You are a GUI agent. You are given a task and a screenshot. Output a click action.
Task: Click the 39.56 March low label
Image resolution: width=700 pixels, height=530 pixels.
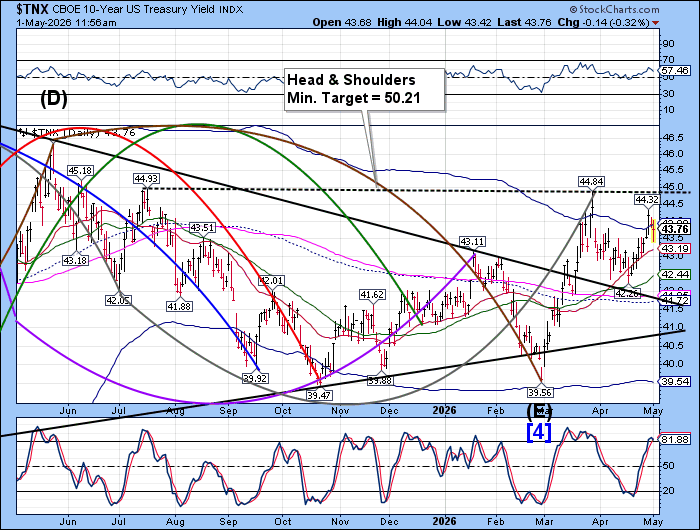point(540,392)
